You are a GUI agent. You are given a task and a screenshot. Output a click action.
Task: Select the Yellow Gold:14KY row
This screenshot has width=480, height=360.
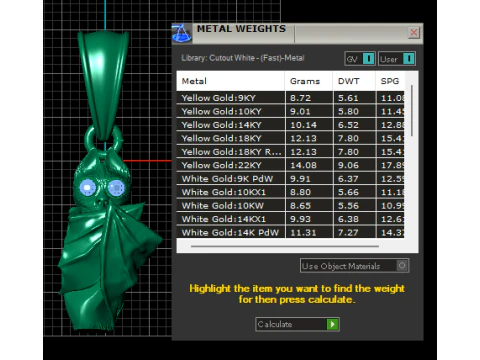tap(290, 125)
